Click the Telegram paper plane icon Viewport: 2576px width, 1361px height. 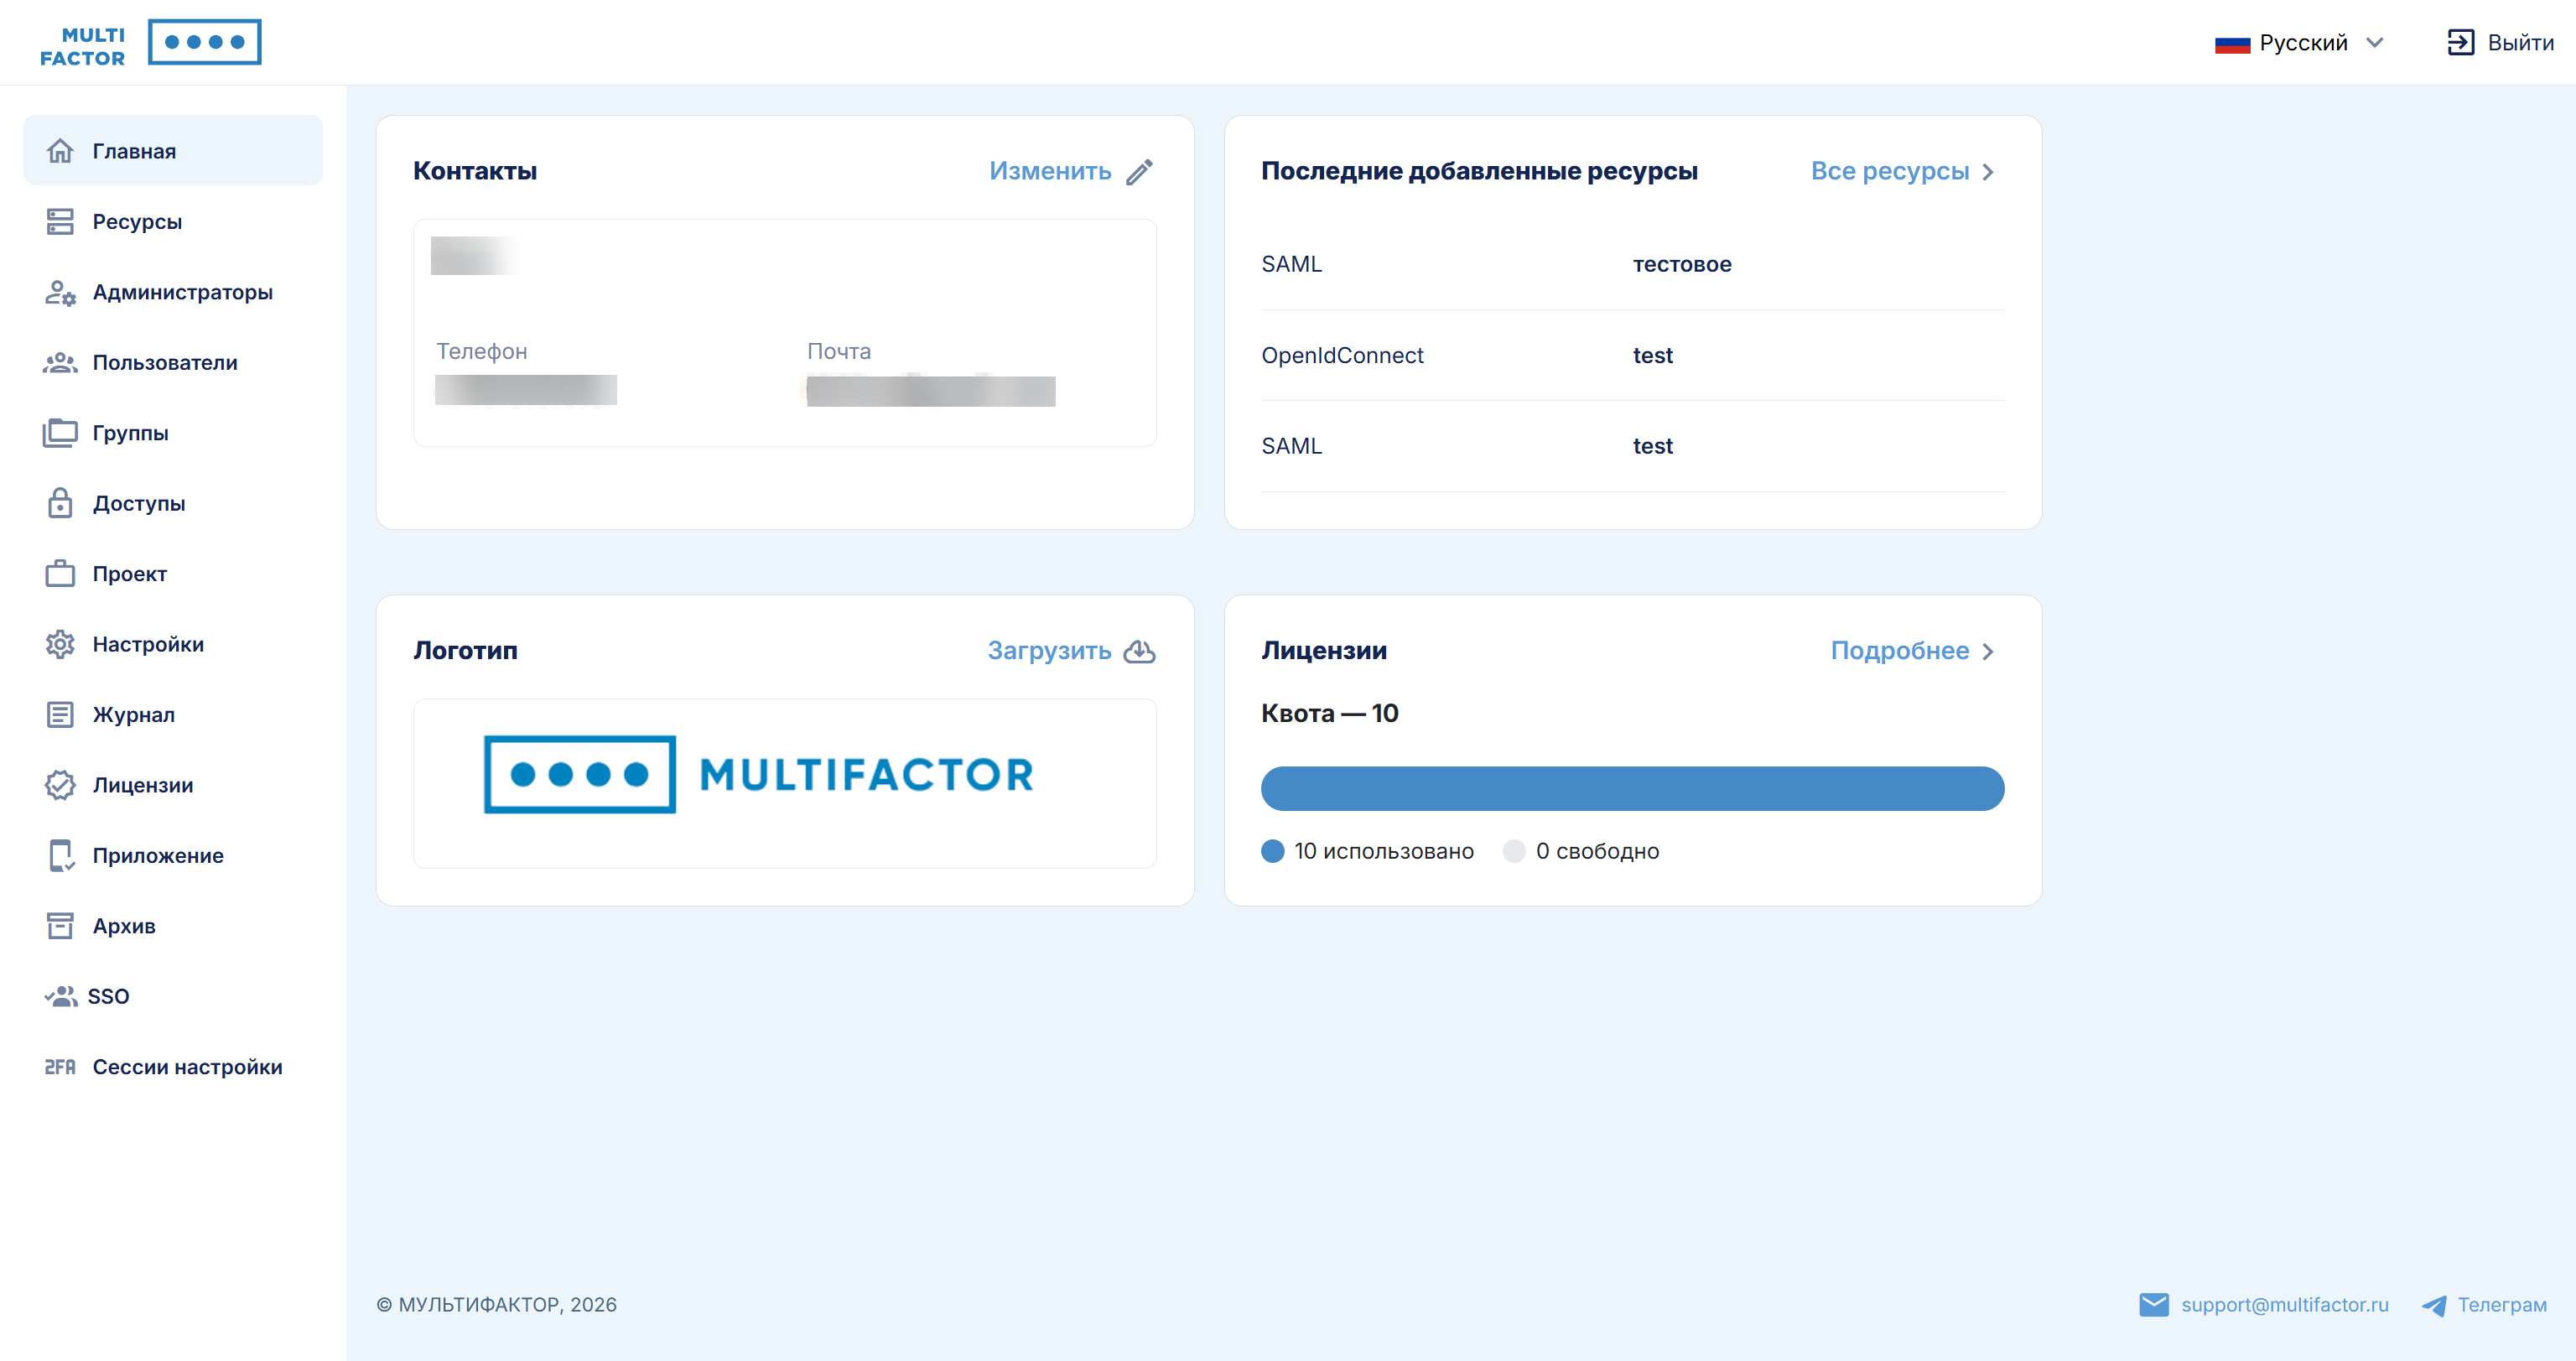click(x=2434, y=1305)
